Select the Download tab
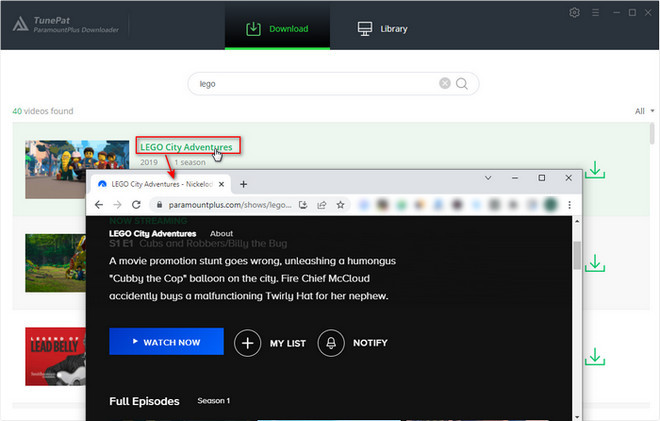The image size is (660, 421). click(x=276, y=29)
